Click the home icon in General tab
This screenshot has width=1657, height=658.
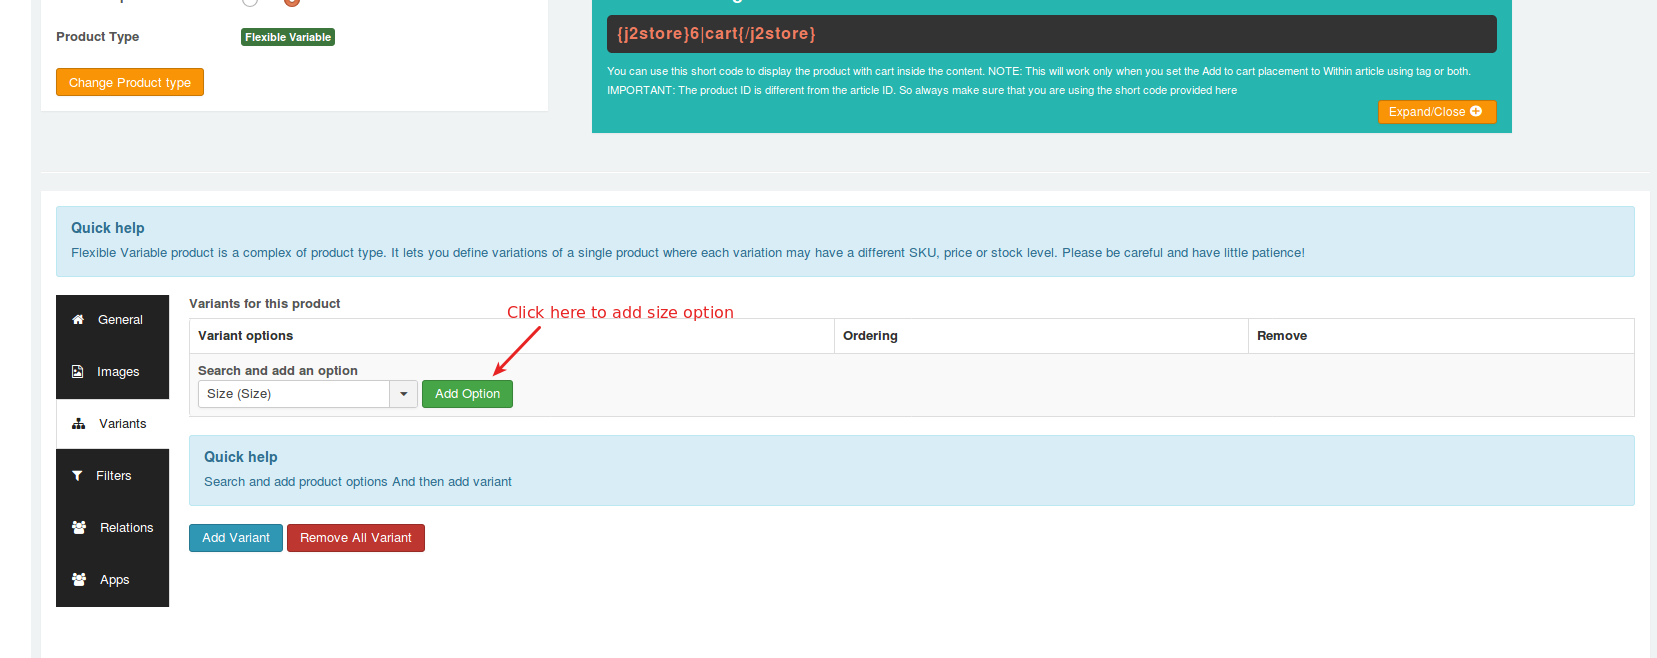pyautogui.click(x=78, y=320)
